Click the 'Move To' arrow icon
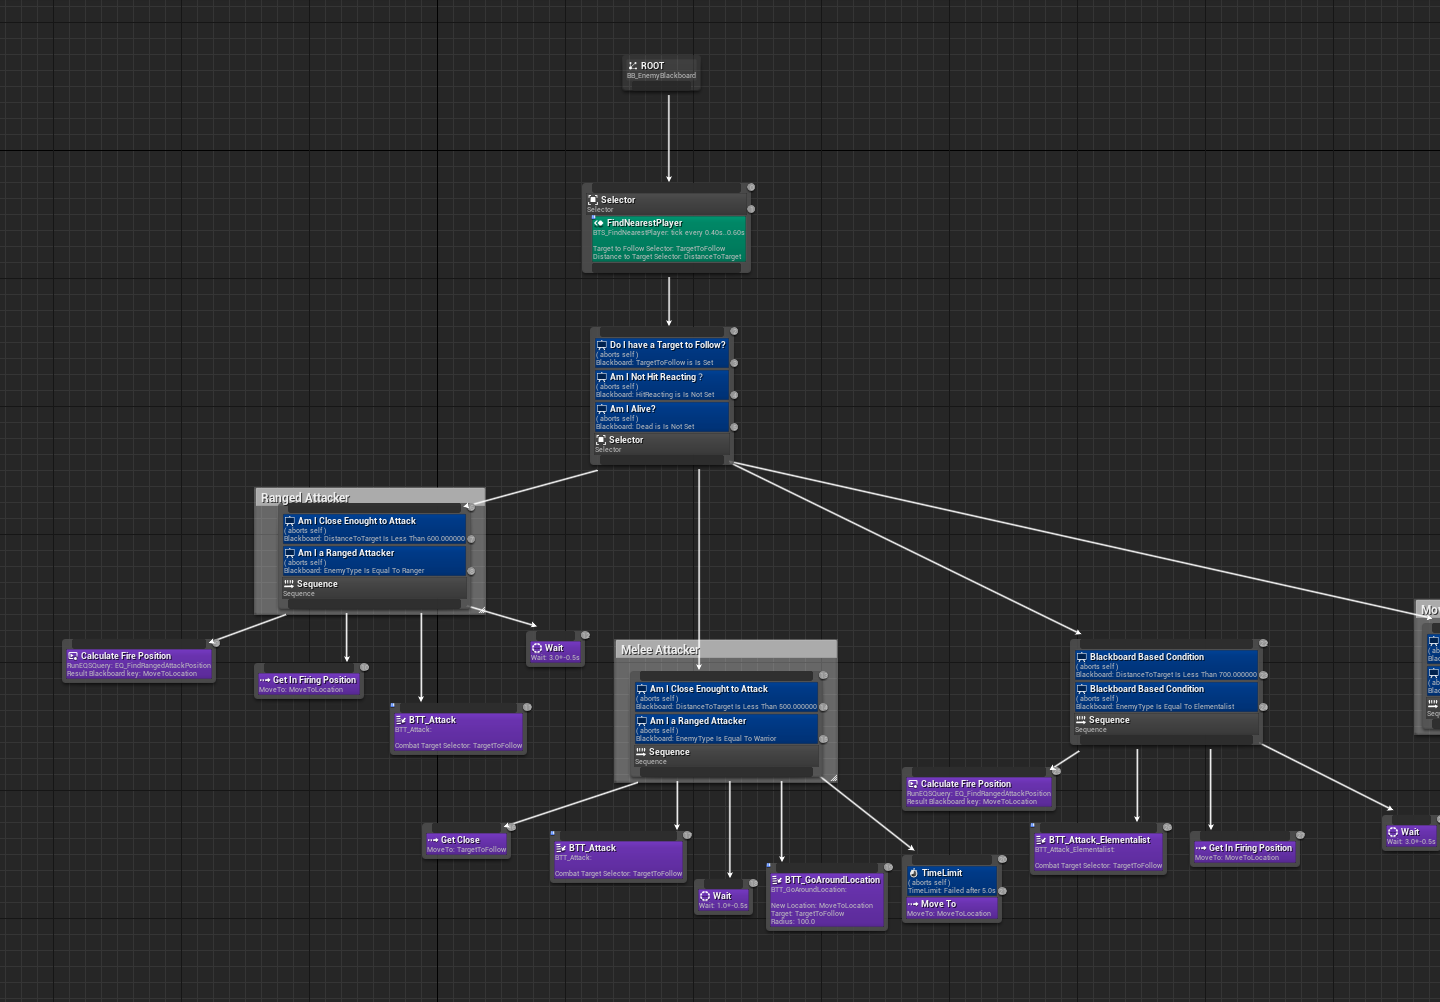The height and width of the screenshot is (1002, 1440). (x=913, y=904)
